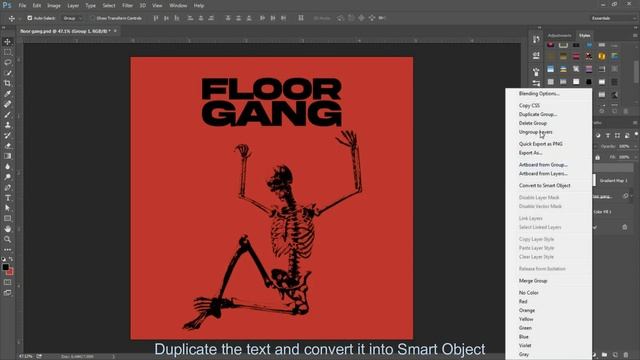Screen dimensions: 640x360
Task: Select the Move tool in the toolbox
Action: 7,42
